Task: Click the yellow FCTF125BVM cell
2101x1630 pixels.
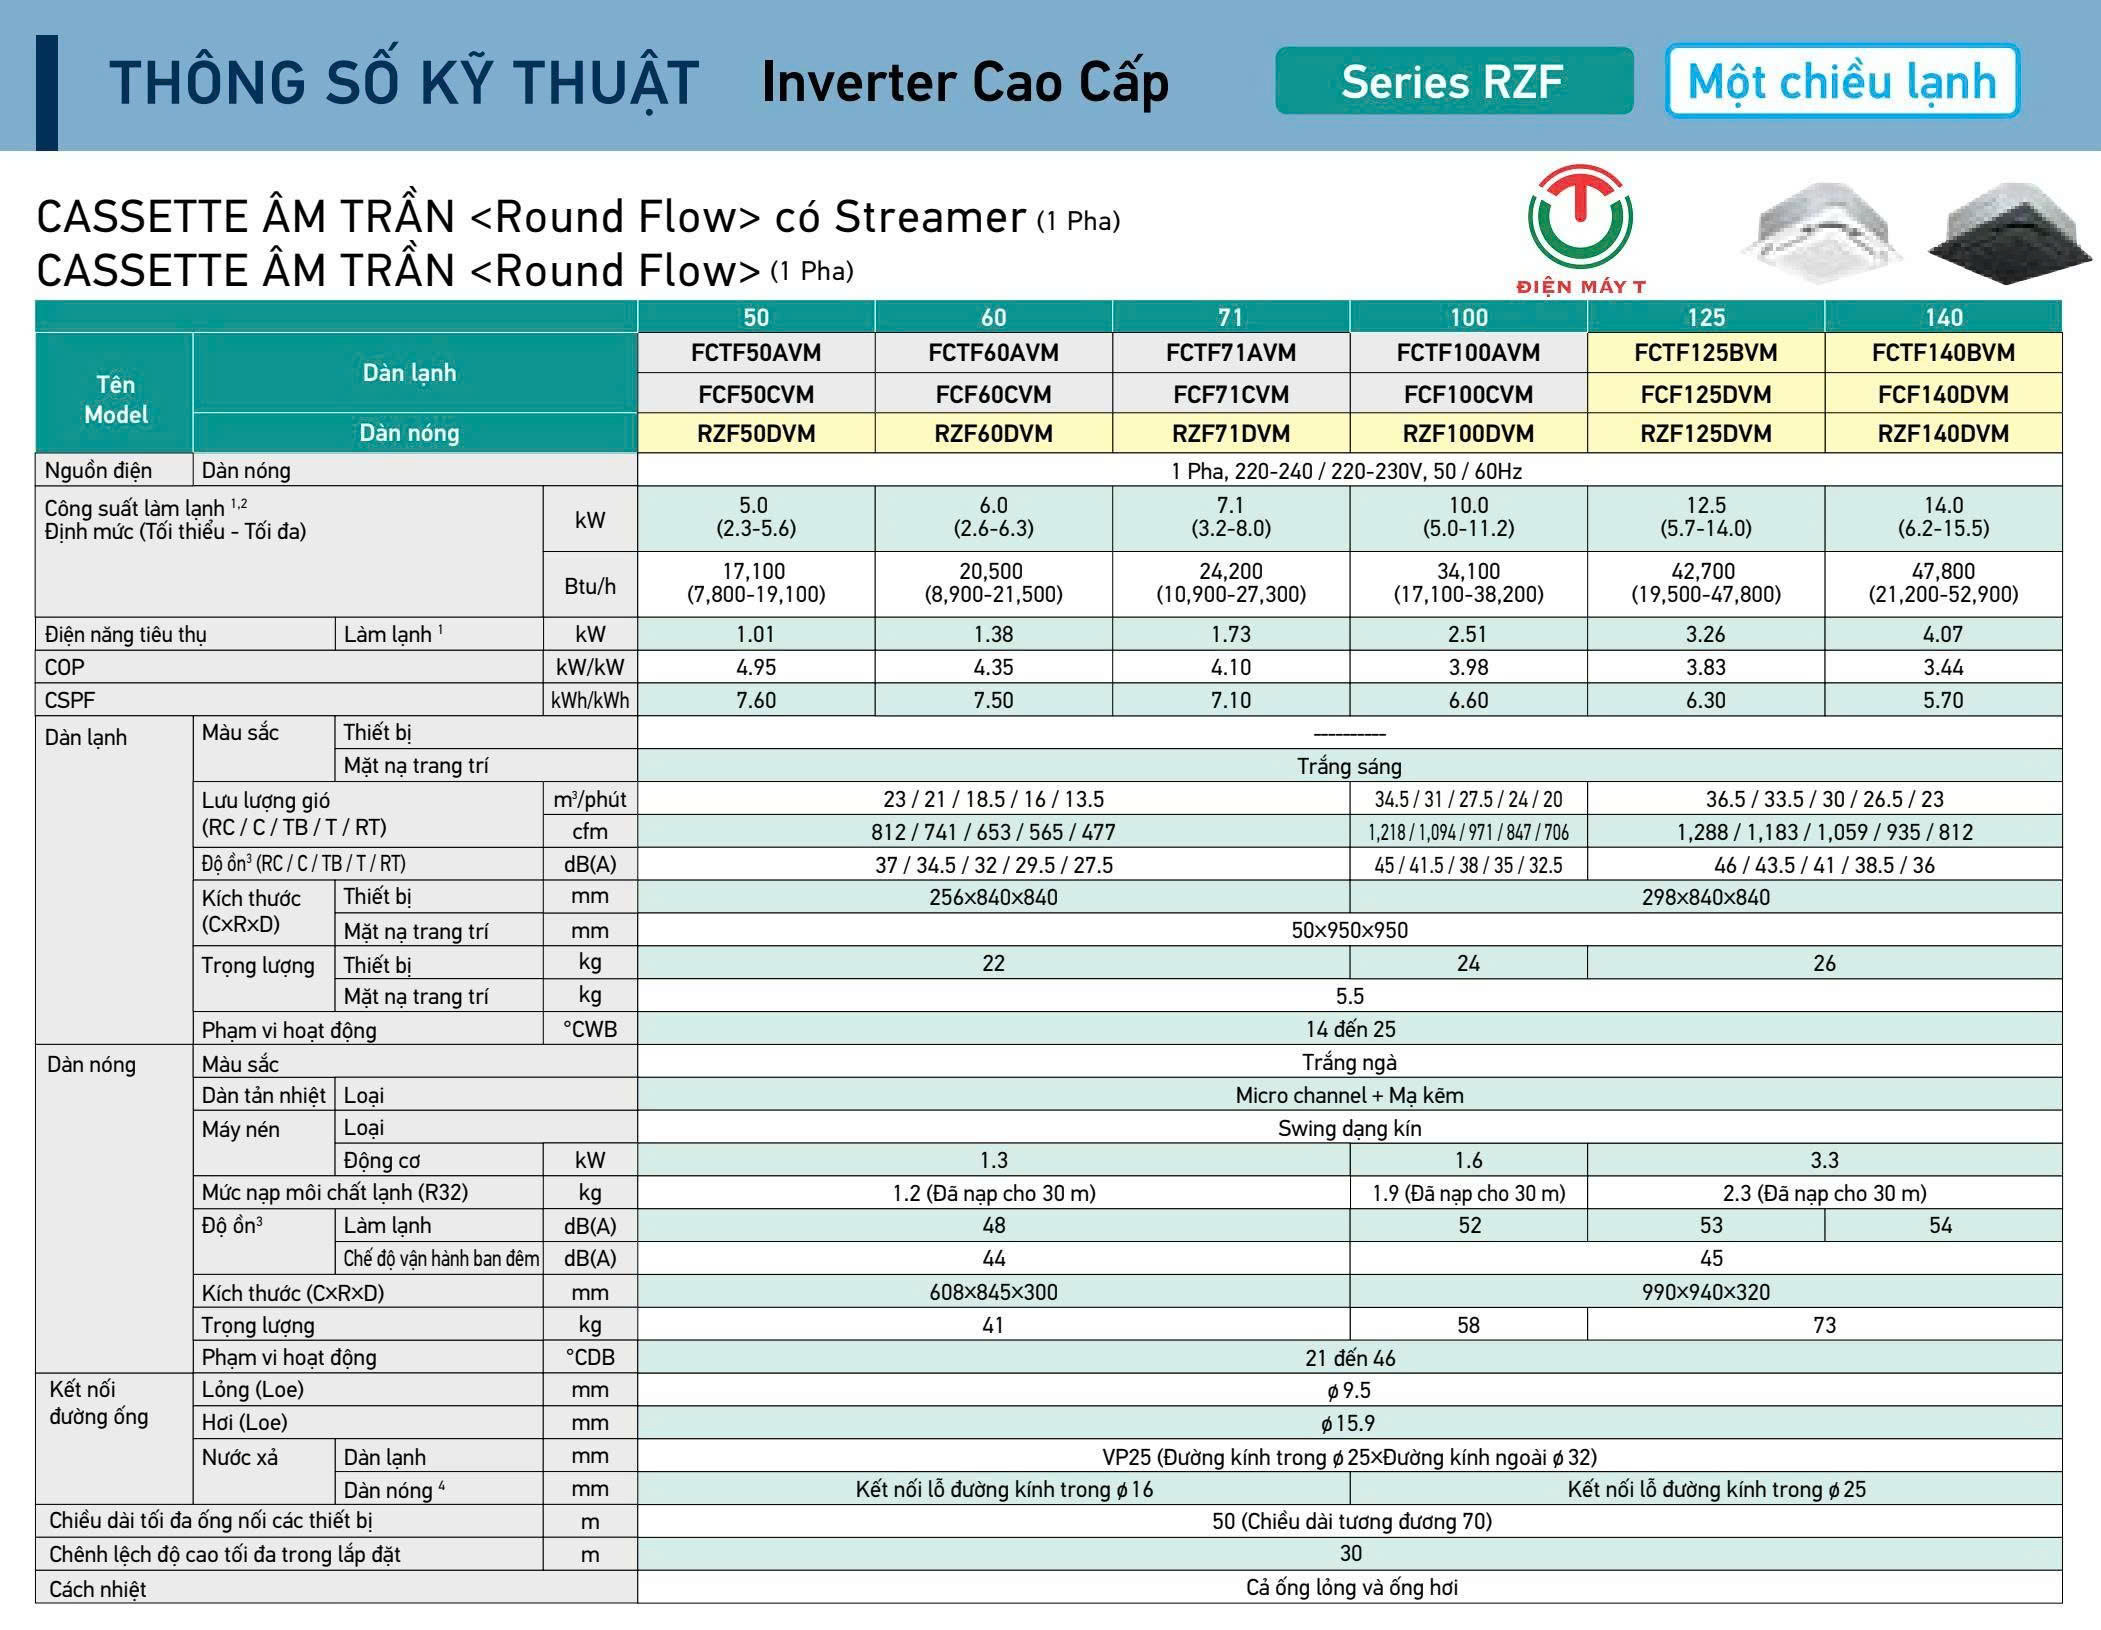Action: pos(1706,353)
